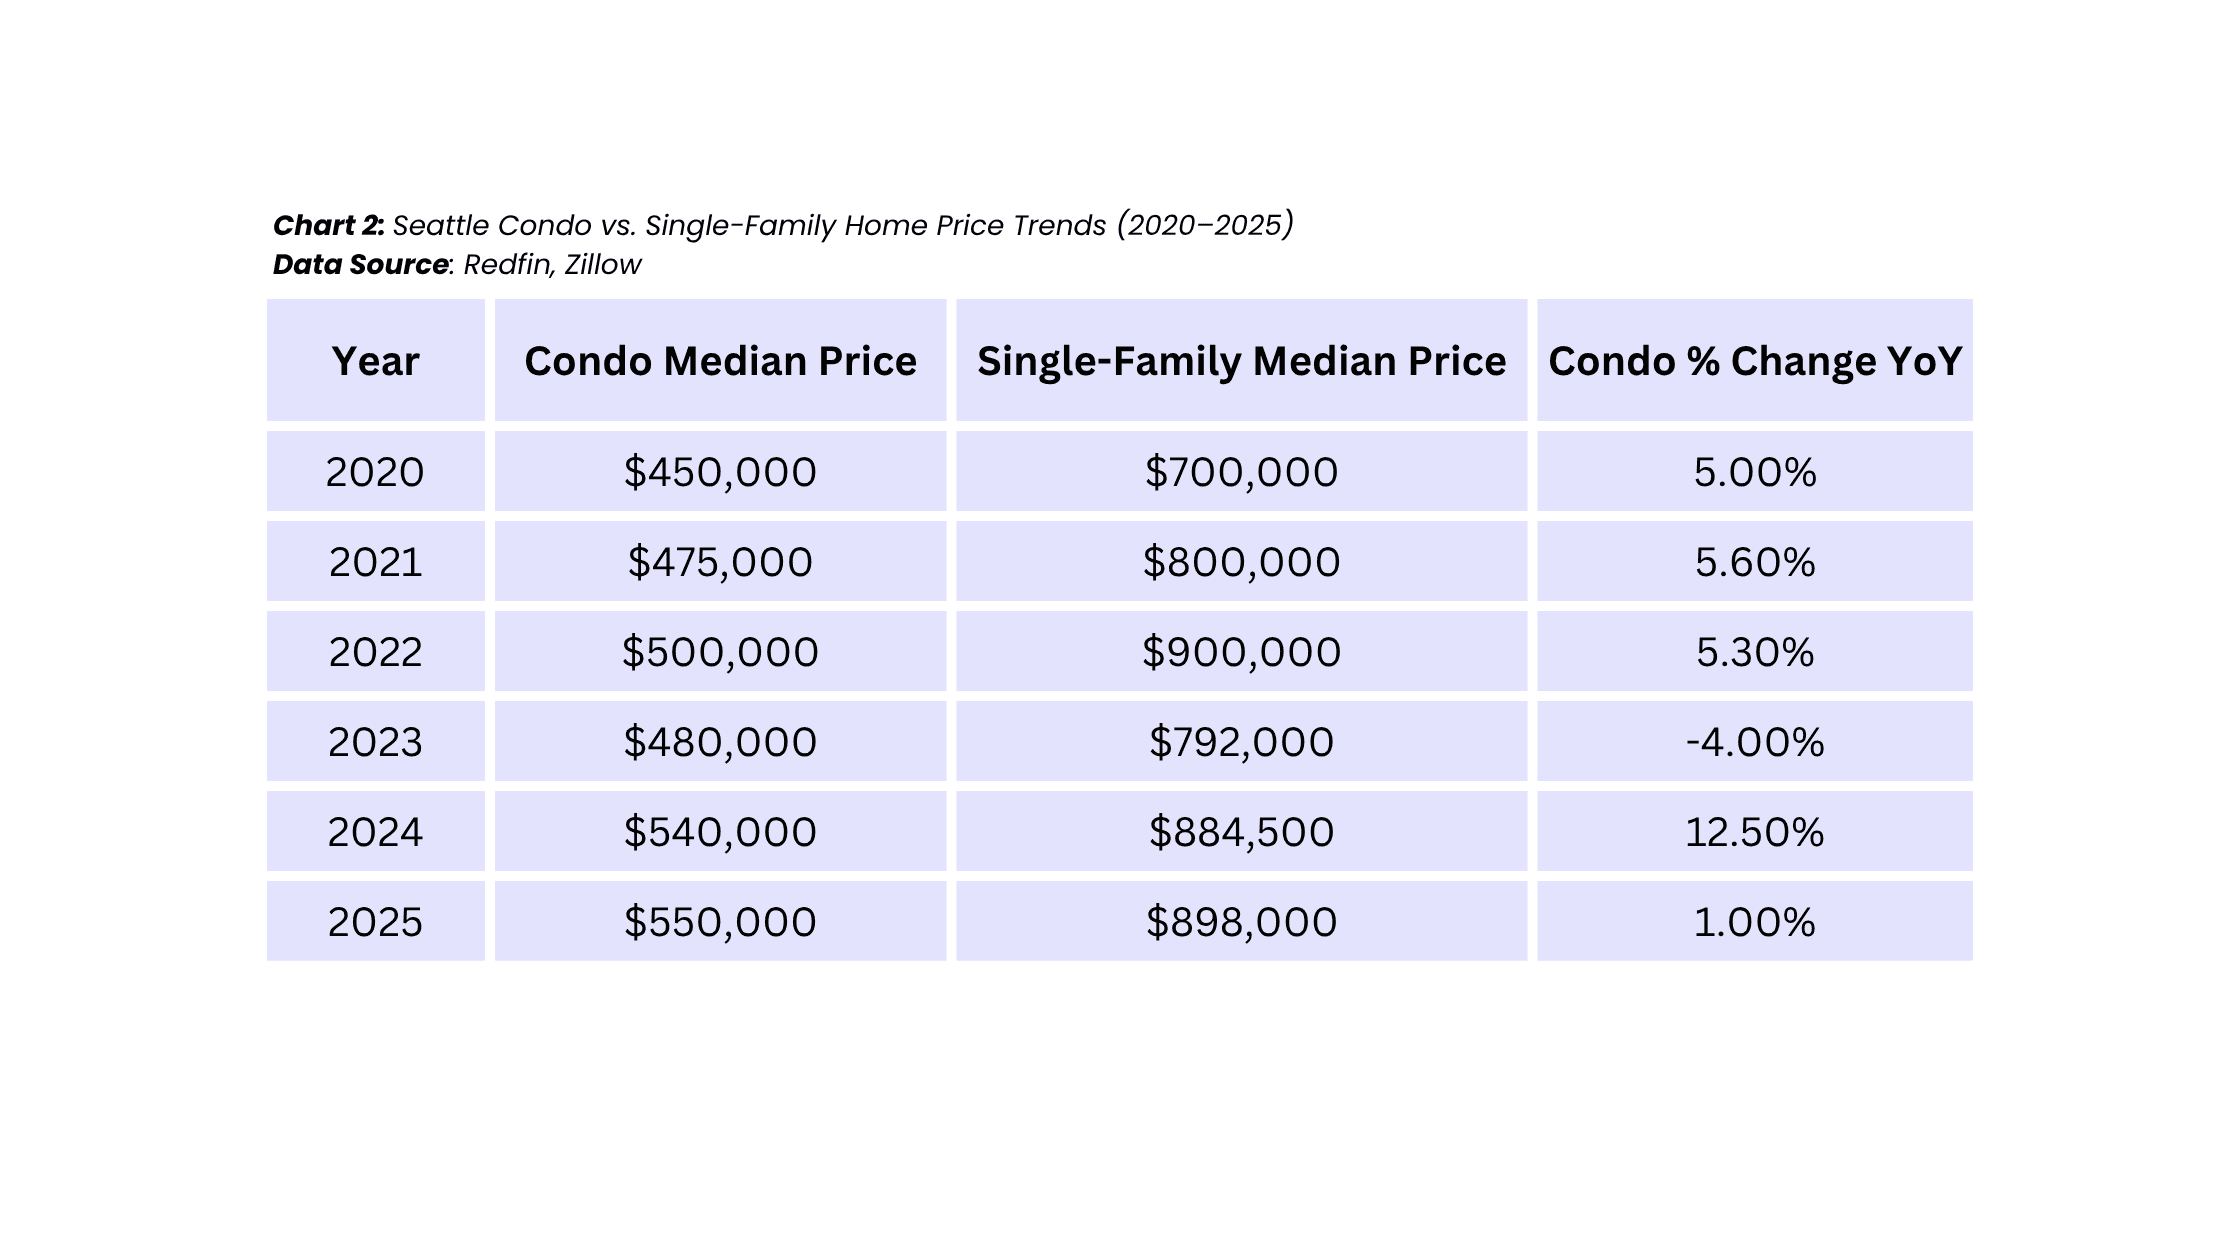Click the Single-Family Median Price header
Image resolution: width=2240 pixels, height=1260 pixels.
pyautogui.click(x=1241, y=361)
